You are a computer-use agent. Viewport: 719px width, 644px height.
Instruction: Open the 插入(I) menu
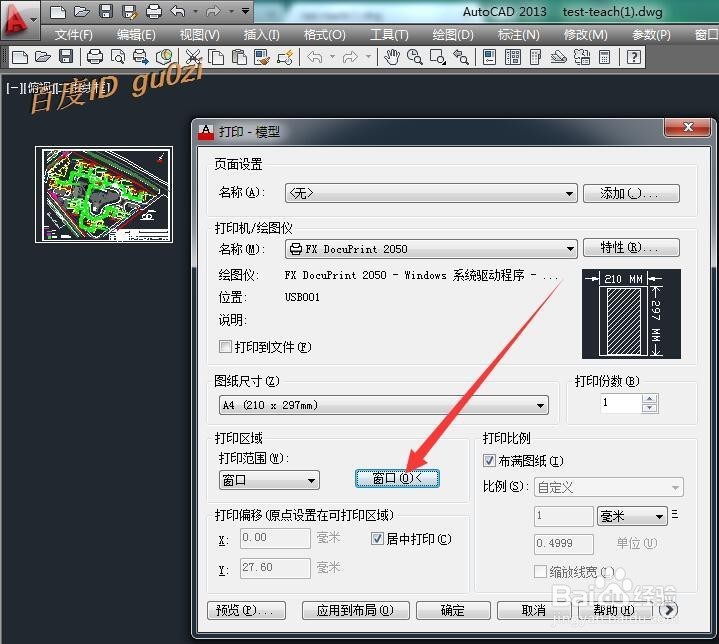point(261,35)
